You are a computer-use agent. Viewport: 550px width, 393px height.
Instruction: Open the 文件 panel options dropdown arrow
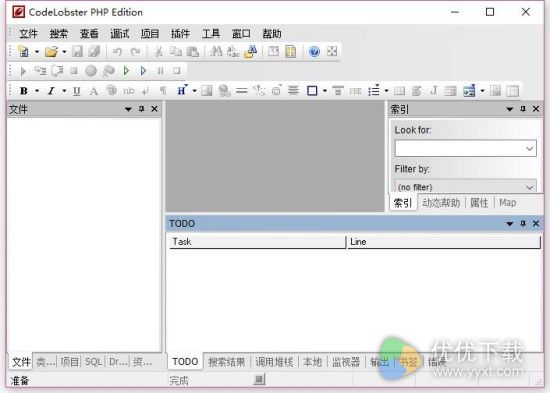(x=128, y=109)
